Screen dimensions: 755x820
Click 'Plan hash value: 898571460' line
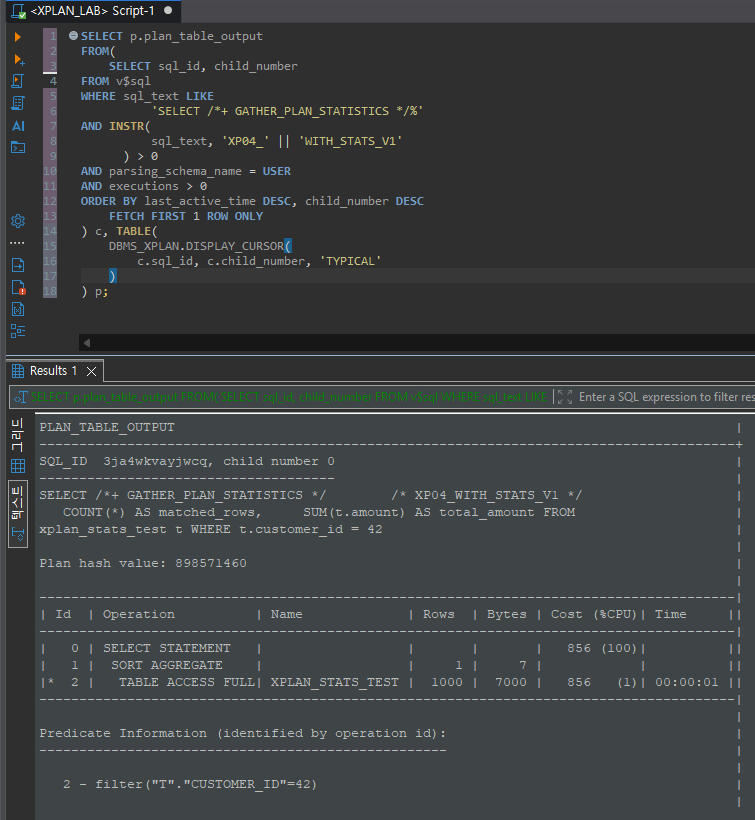[x=143, y=563]
